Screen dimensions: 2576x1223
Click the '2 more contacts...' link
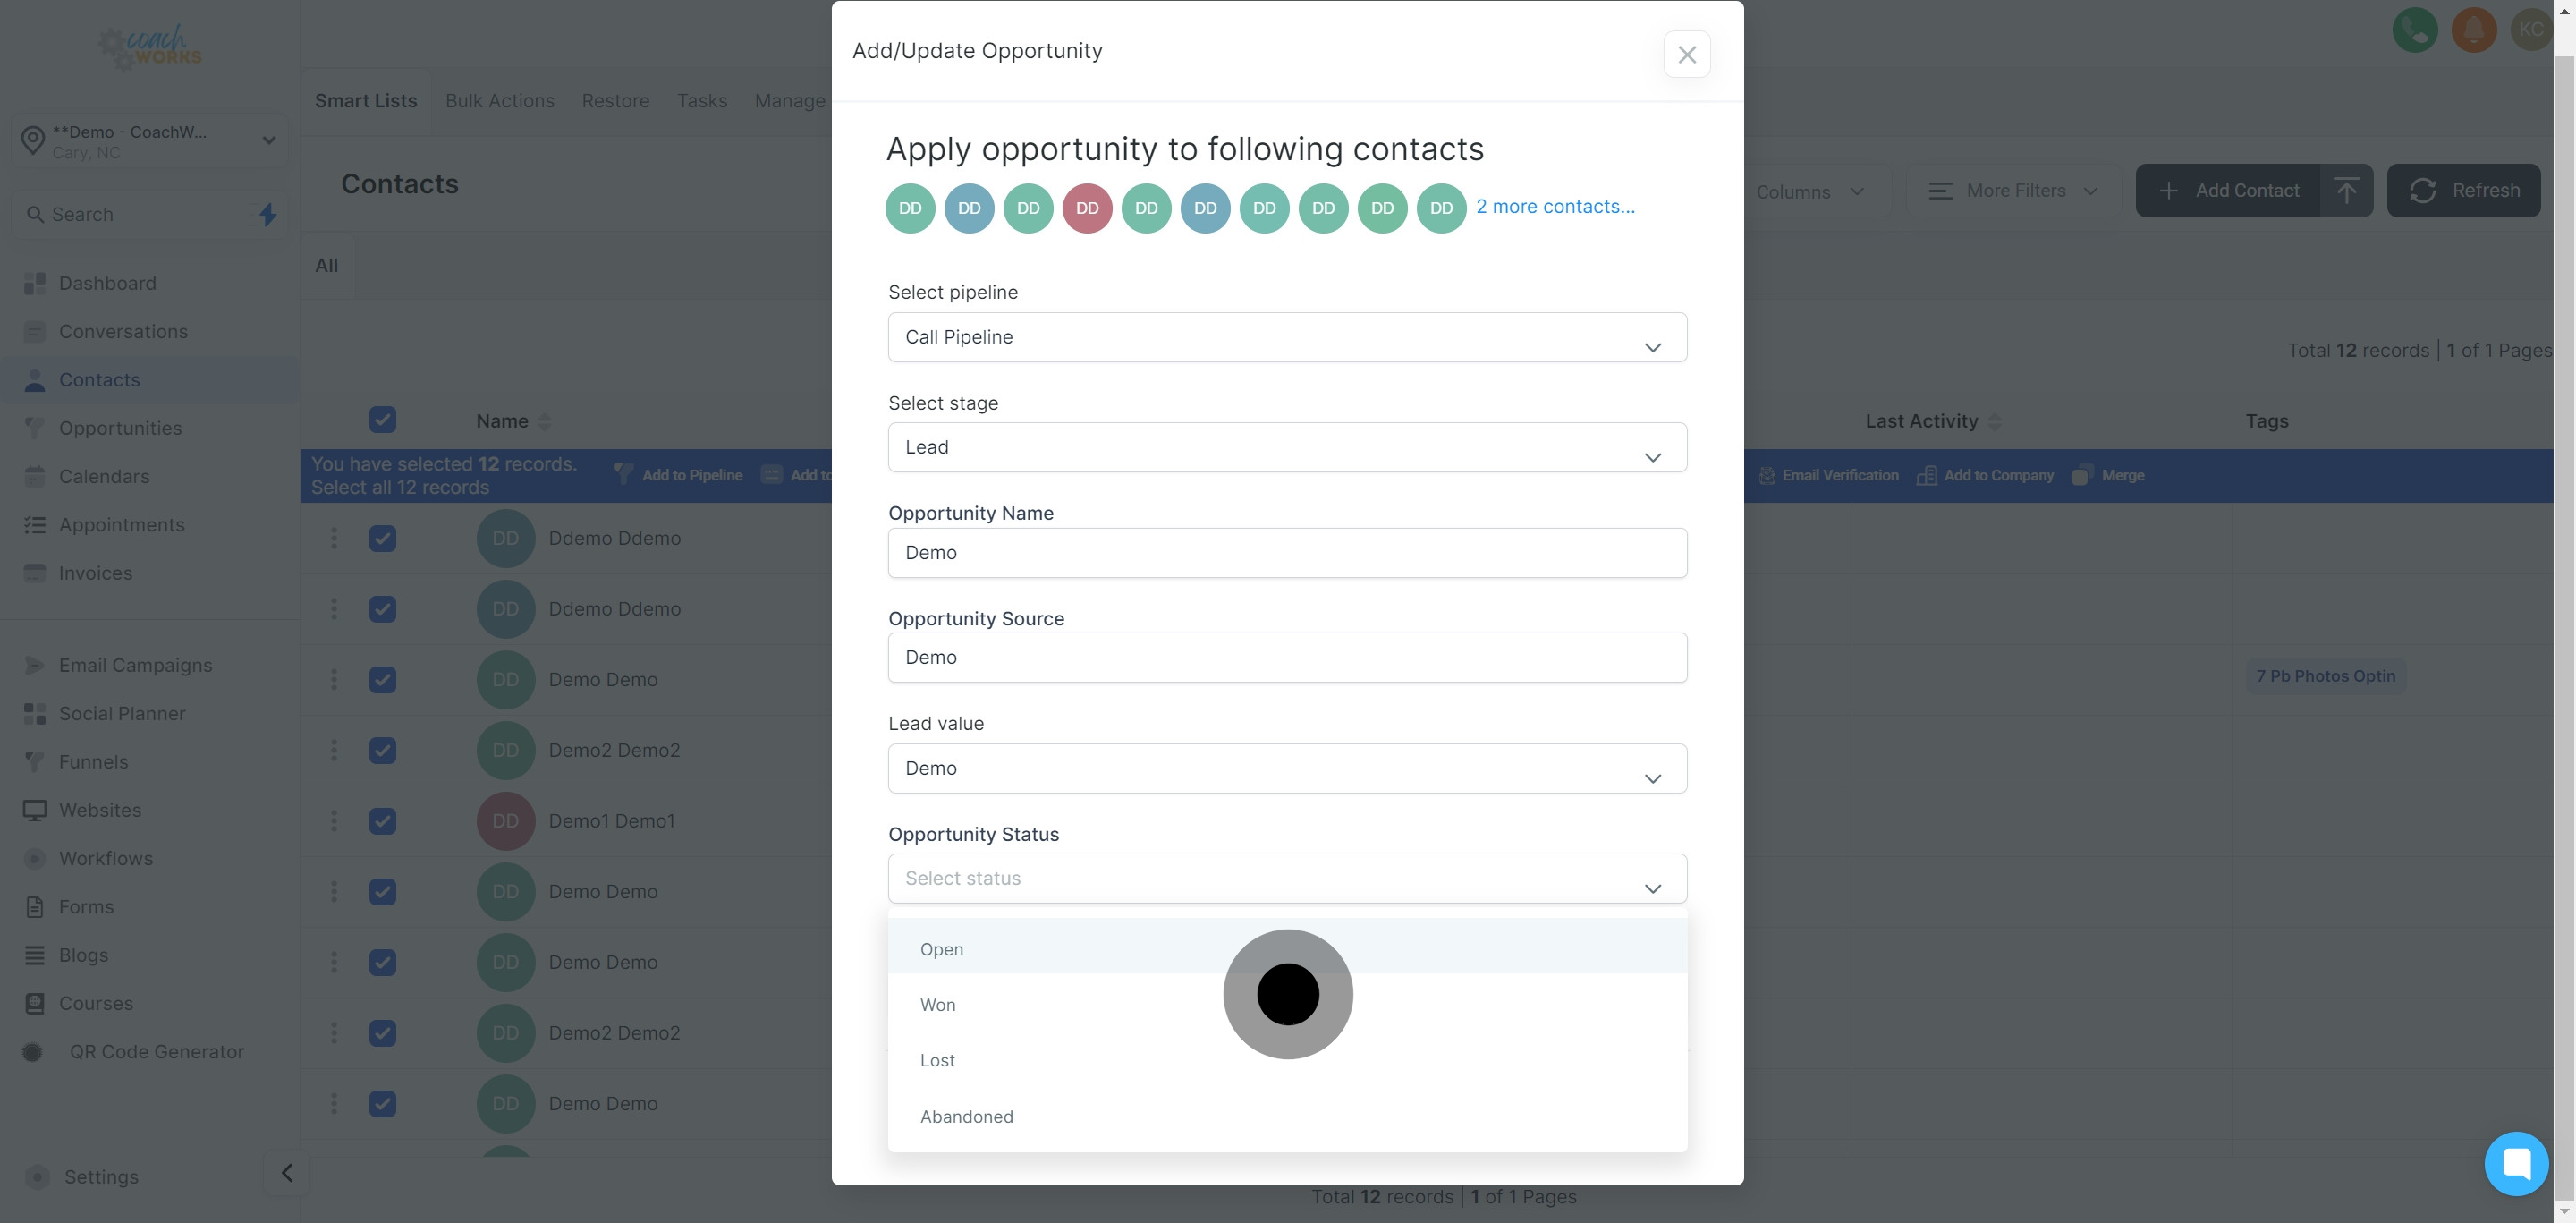pos(1555,207)
